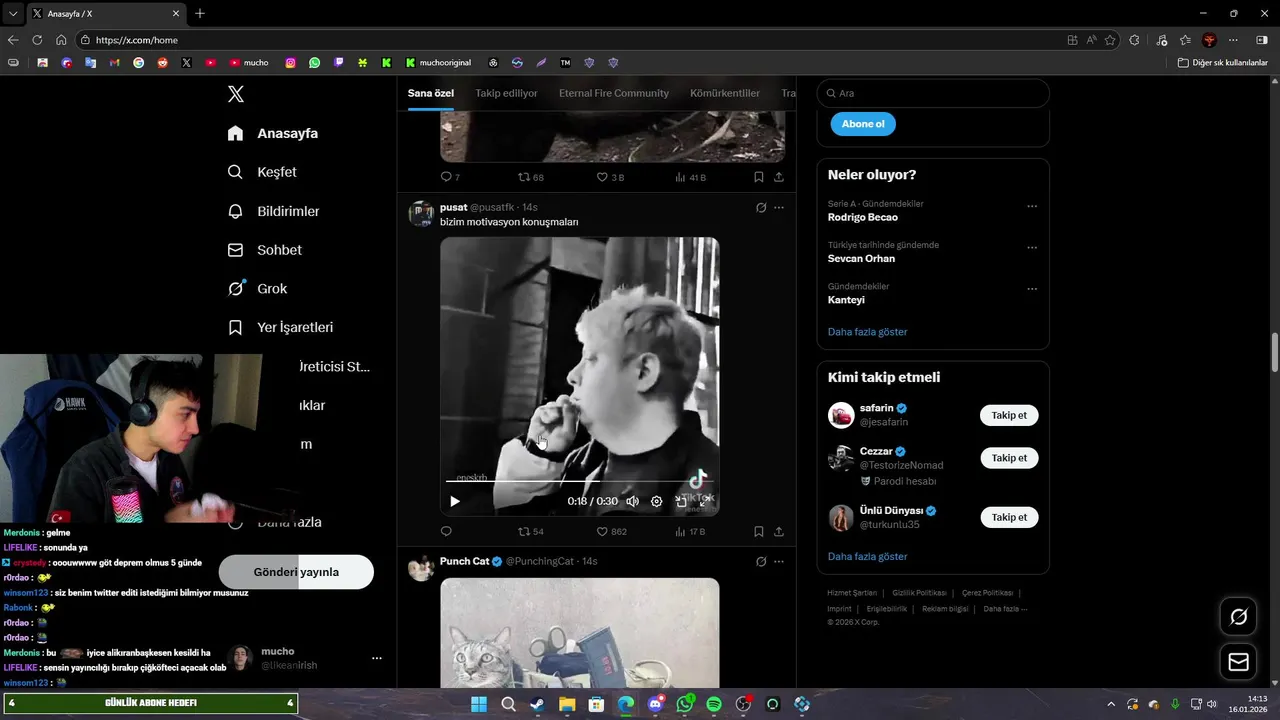Go to the browser home page
The height and width of the screenshot is (720, 1280).
tap(61, 40)
